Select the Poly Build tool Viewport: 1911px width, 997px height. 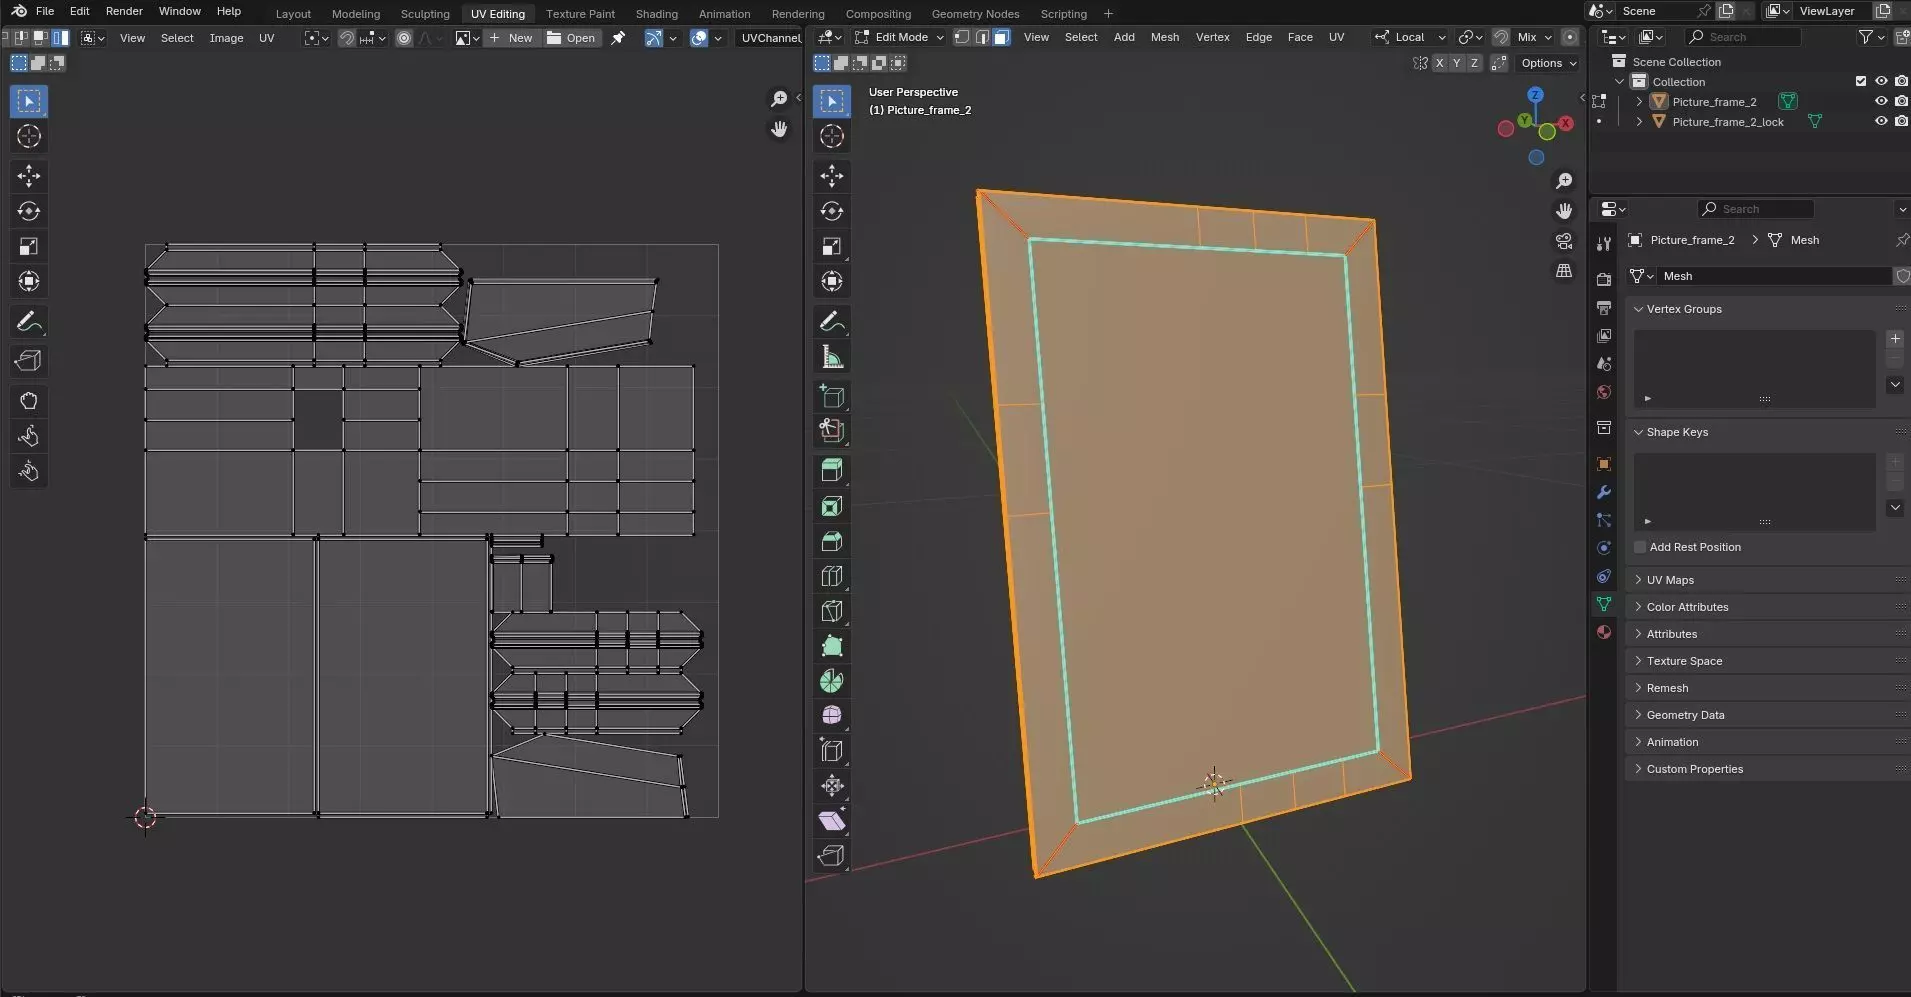pos(832,646)
